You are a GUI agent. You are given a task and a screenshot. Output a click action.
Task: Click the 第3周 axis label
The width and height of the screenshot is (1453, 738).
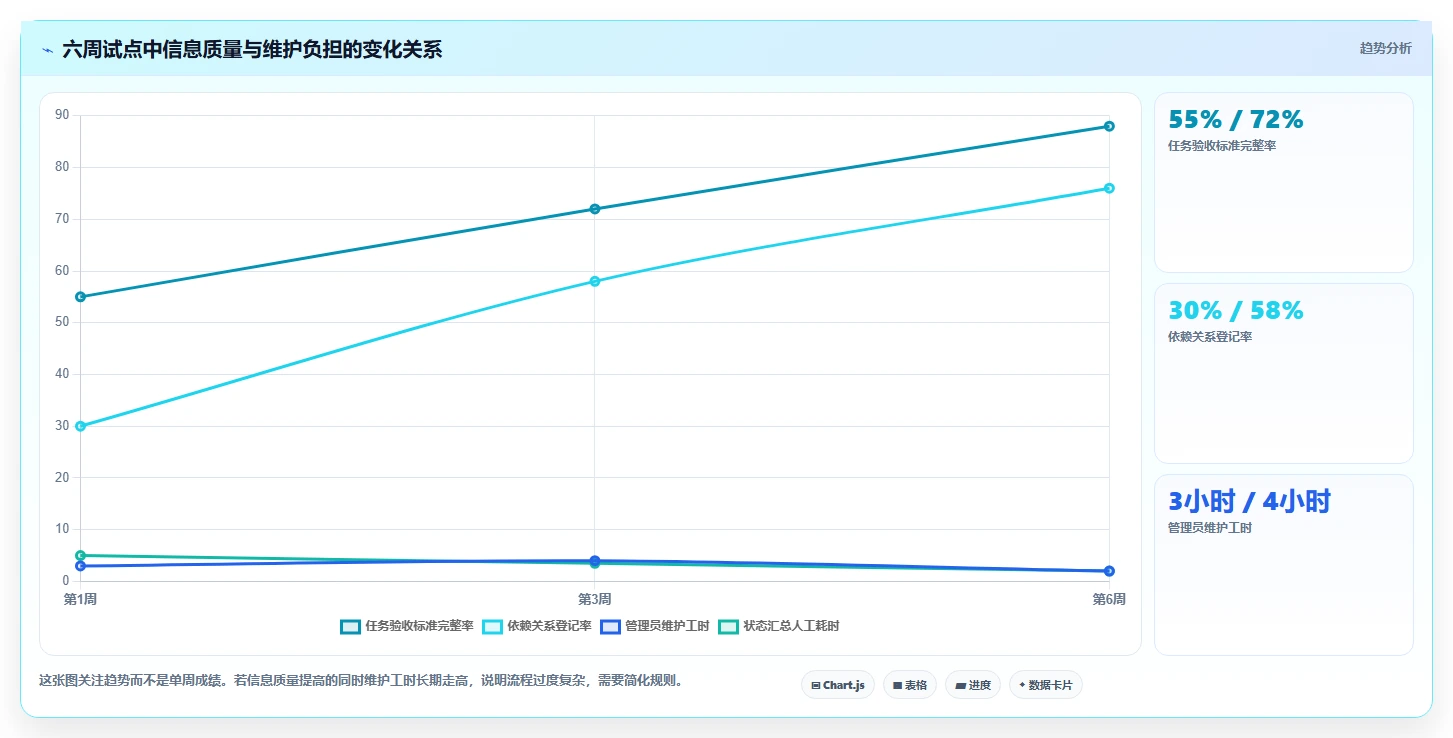pos(595,599)
